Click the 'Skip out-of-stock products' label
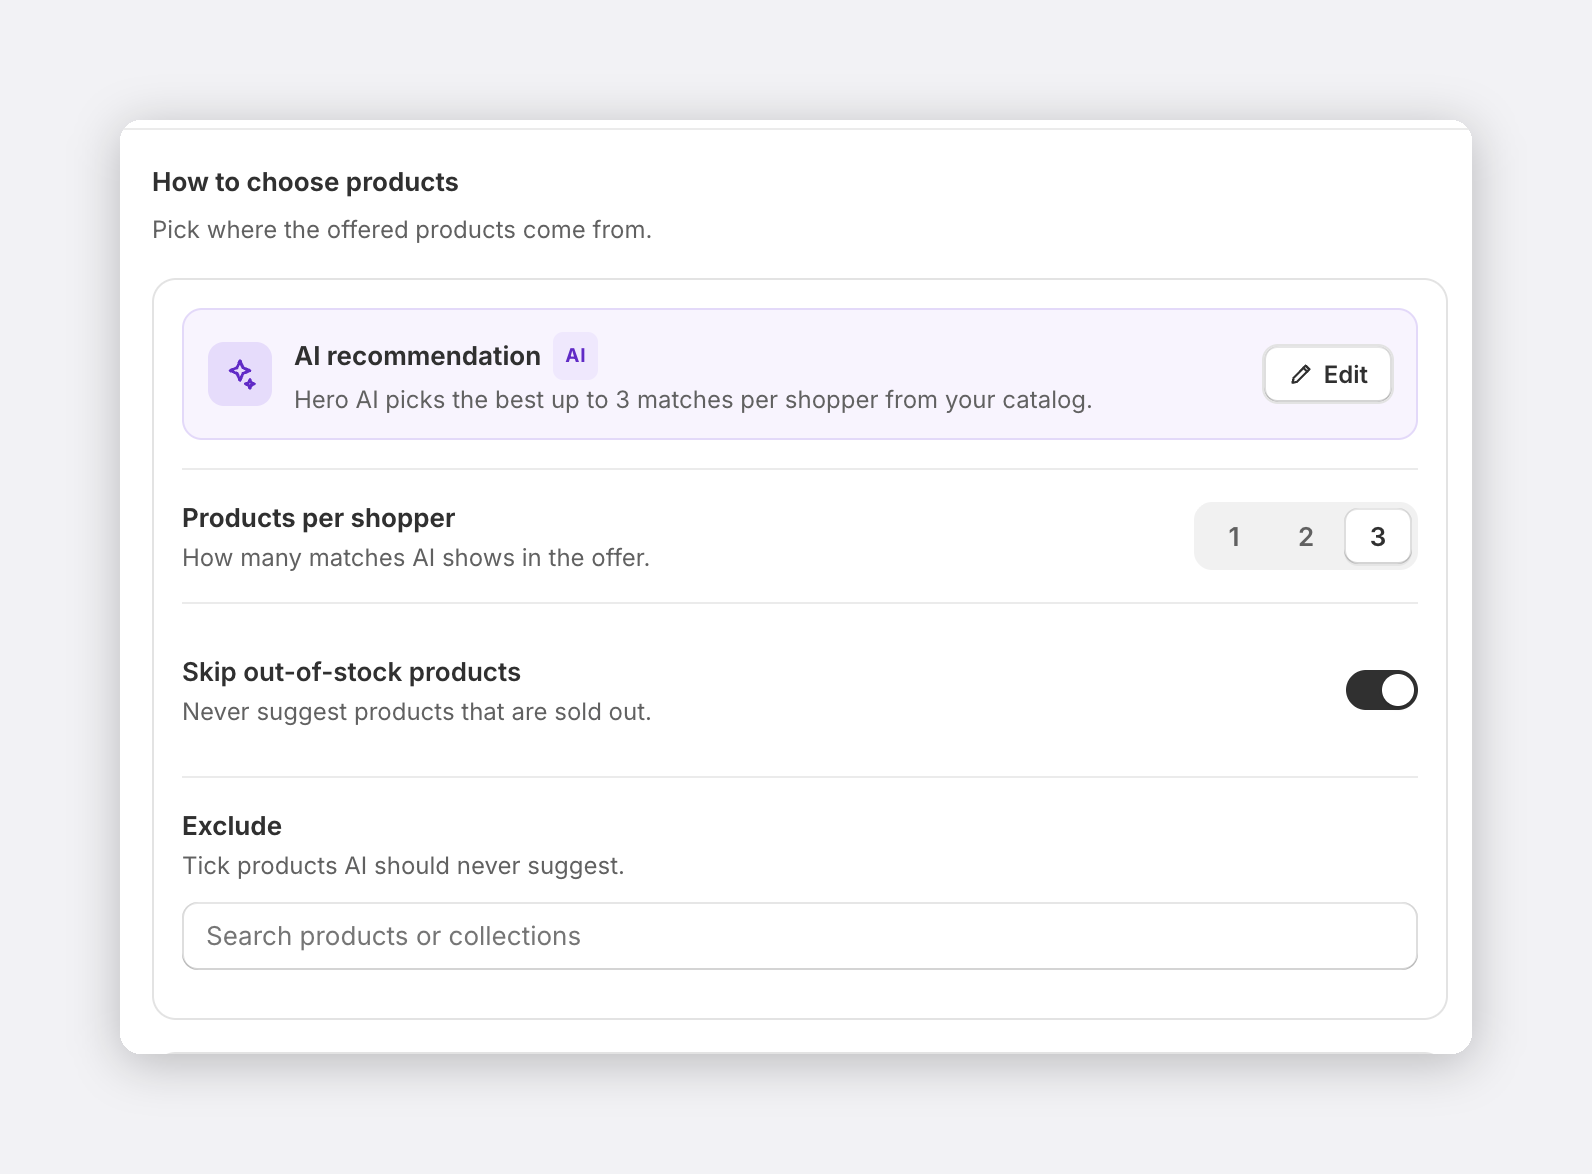 (x=351, y=672)
